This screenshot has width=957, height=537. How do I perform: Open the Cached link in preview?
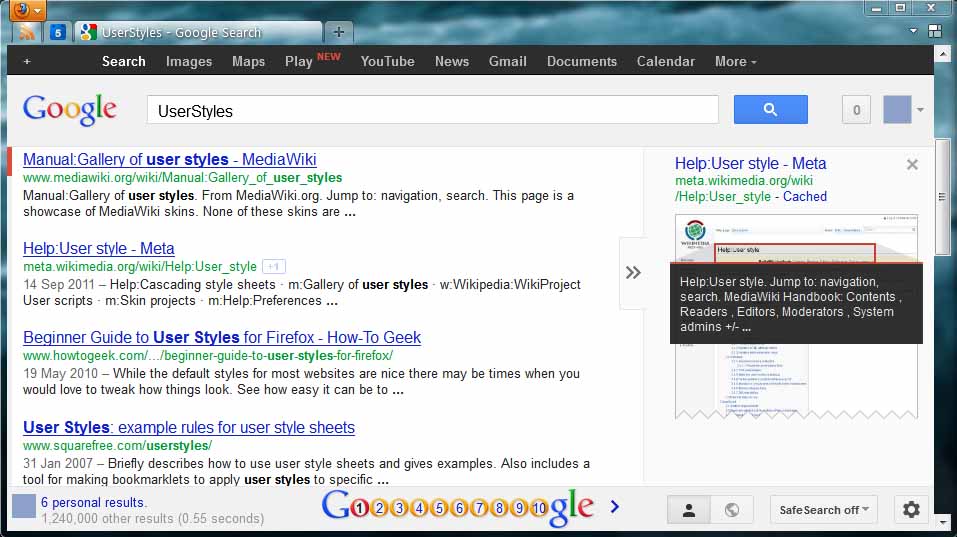coord(805,197)
